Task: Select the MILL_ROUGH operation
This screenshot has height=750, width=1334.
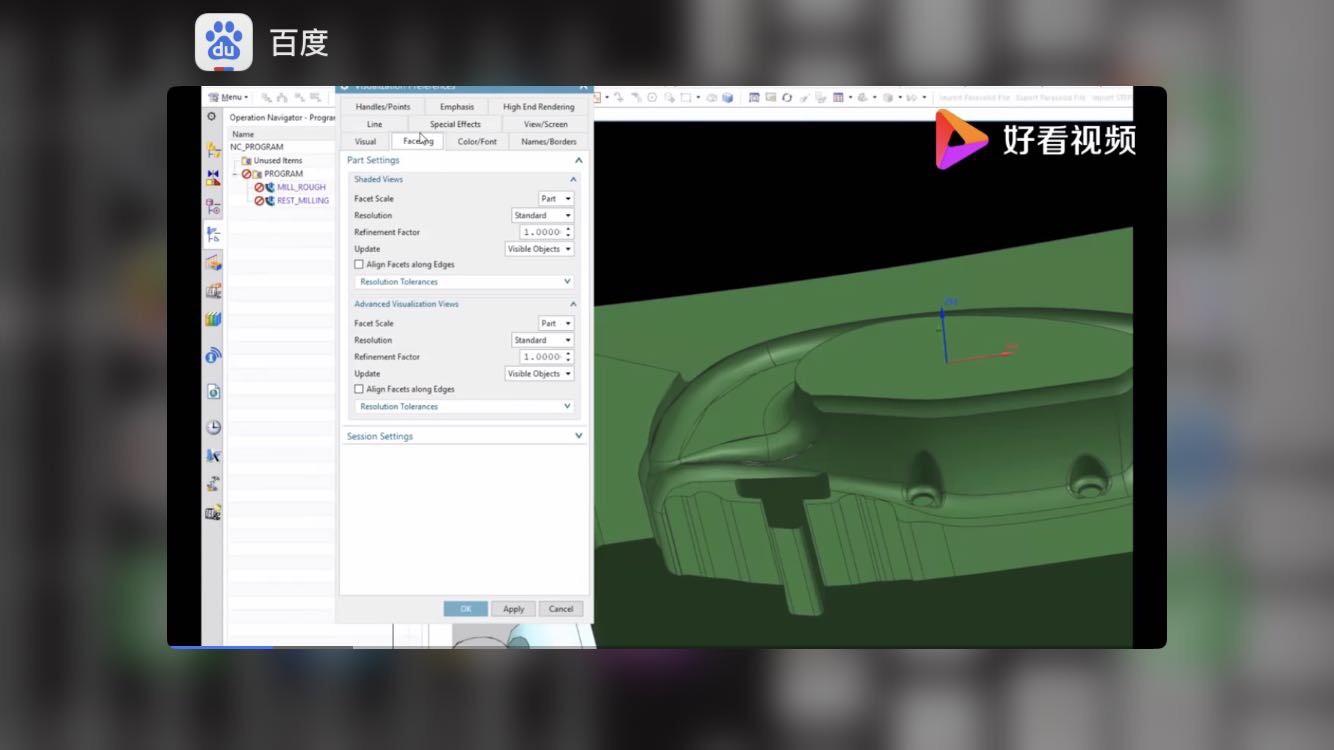Action: [301, 187]
